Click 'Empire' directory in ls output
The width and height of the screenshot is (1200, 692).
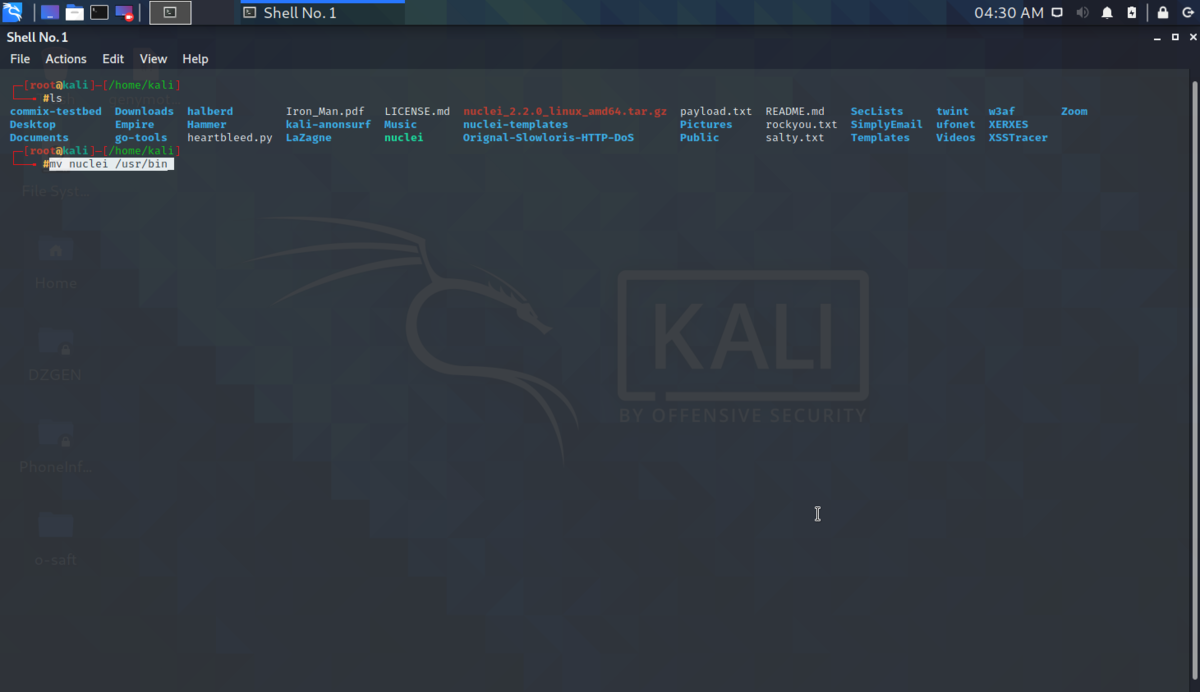[x=135, y=124]
